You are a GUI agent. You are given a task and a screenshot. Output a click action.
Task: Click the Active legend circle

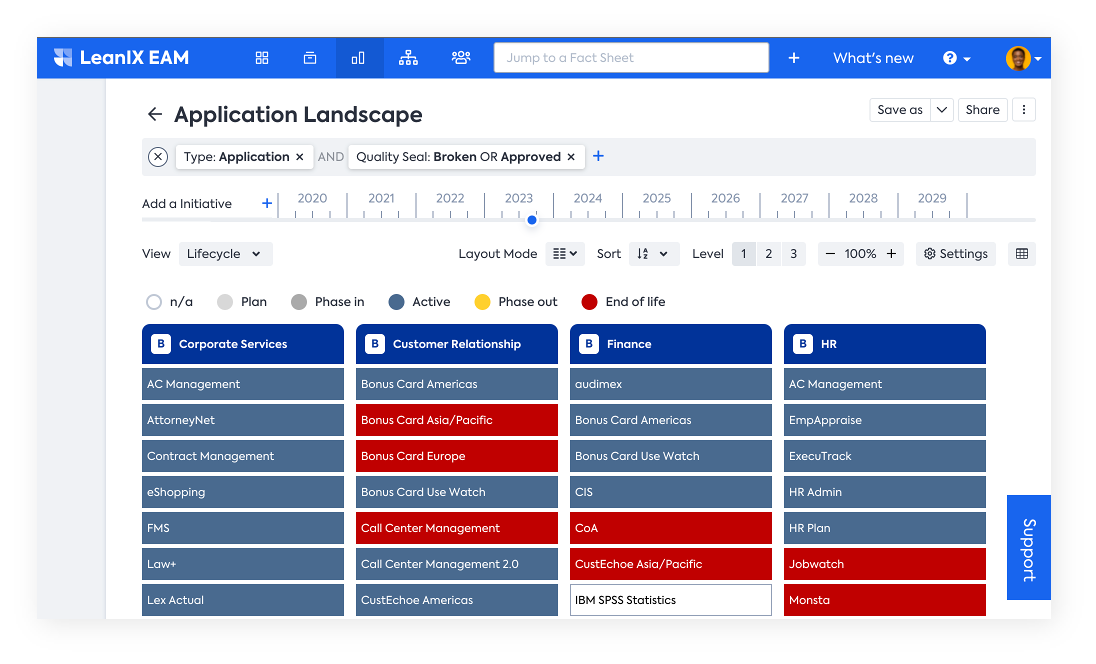[x=396, y=302]
